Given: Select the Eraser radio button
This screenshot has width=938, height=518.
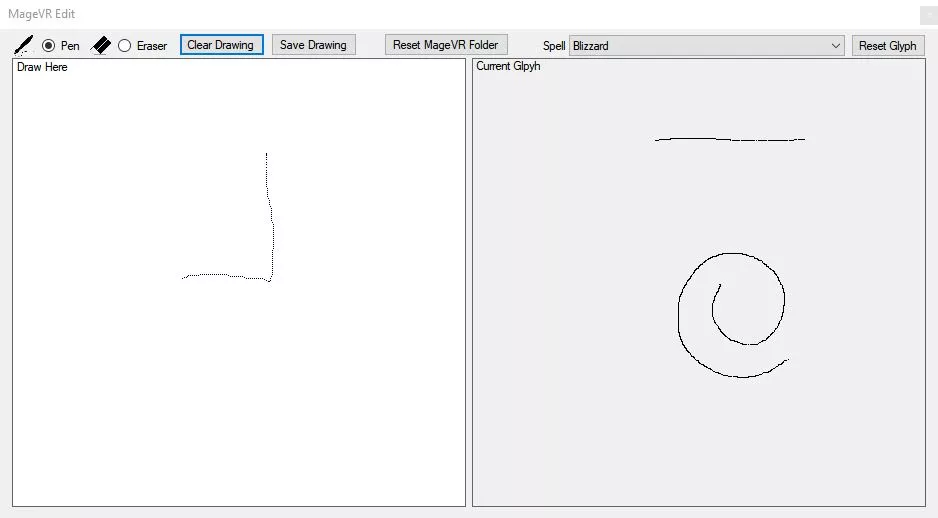Looking at the screenshot, I should pos(124,45).
